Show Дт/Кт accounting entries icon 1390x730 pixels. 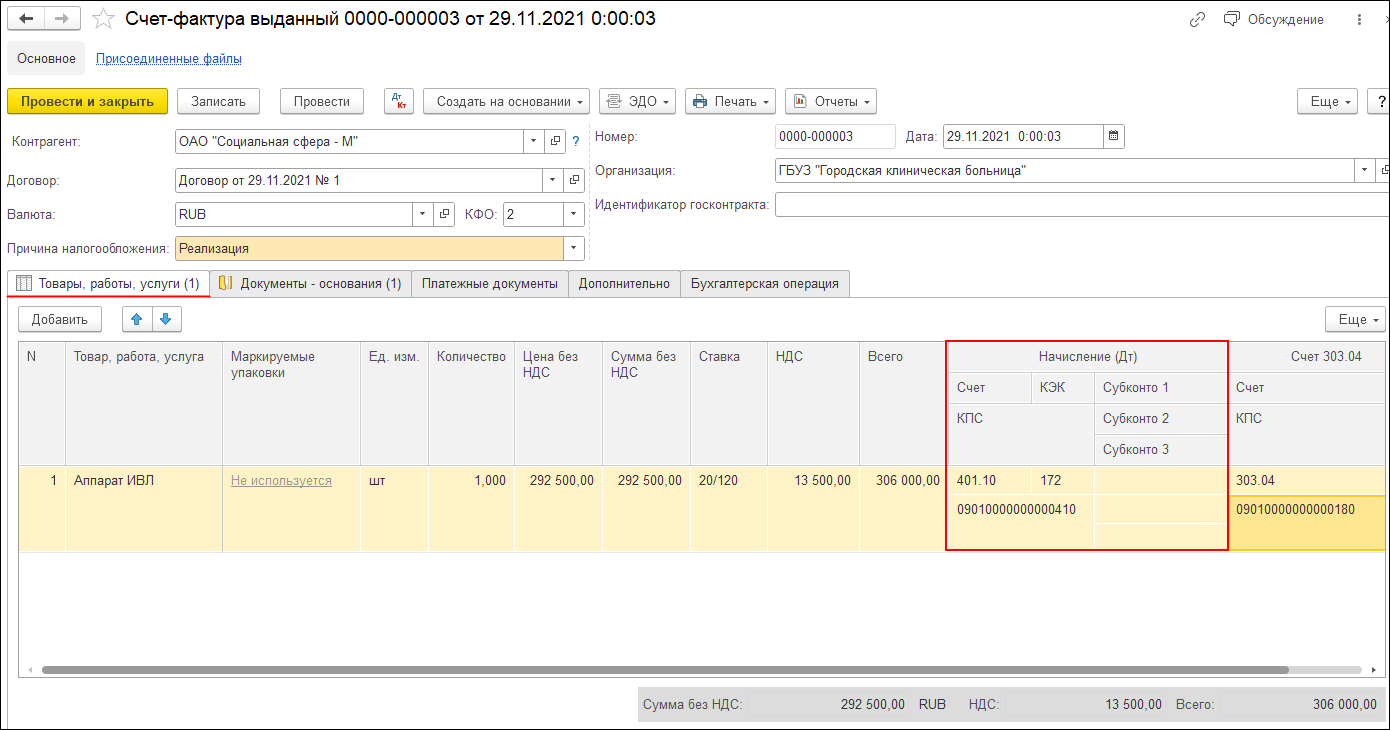[x=399, y=101]
